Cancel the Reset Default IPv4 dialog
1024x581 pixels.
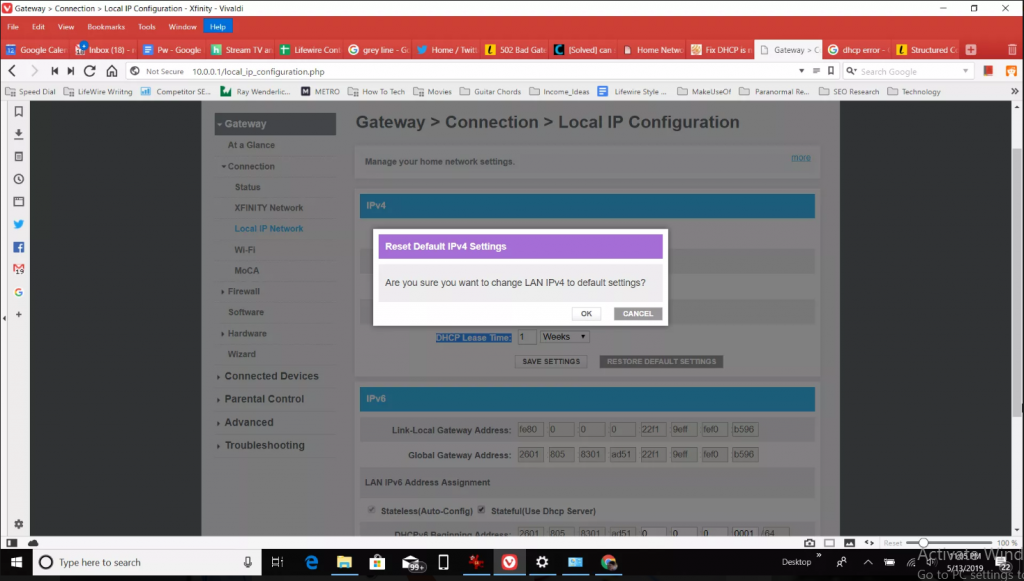[638, 314]
